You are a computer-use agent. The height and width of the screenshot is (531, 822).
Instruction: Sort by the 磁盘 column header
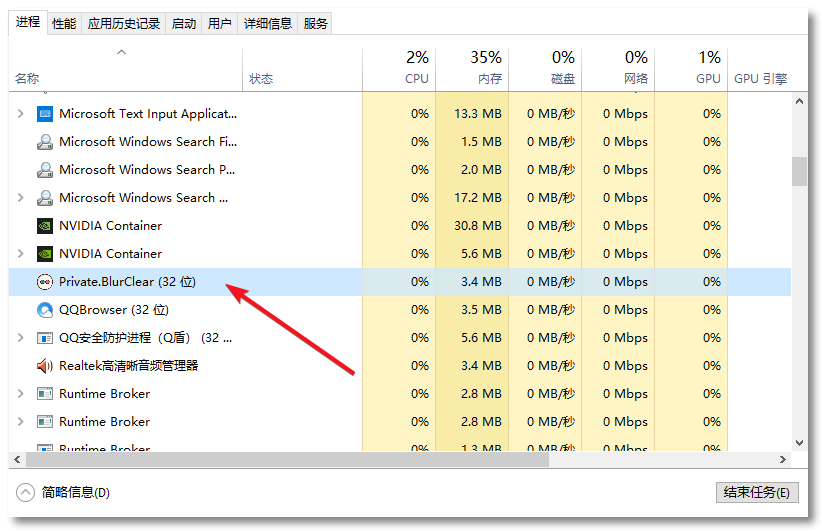tap(545, 70)
